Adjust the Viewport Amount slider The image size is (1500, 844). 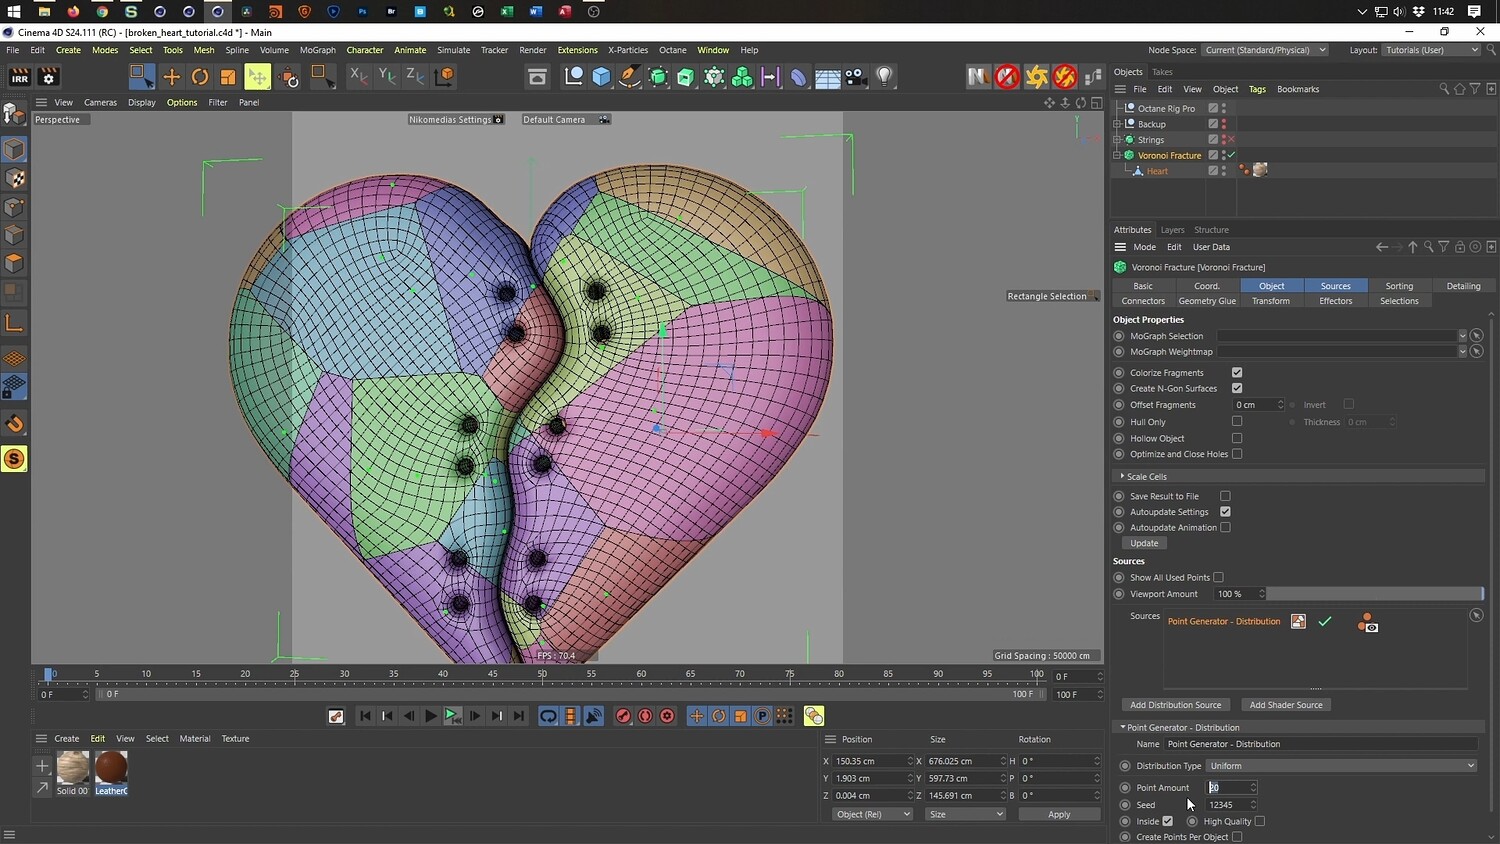(1375, 594)
